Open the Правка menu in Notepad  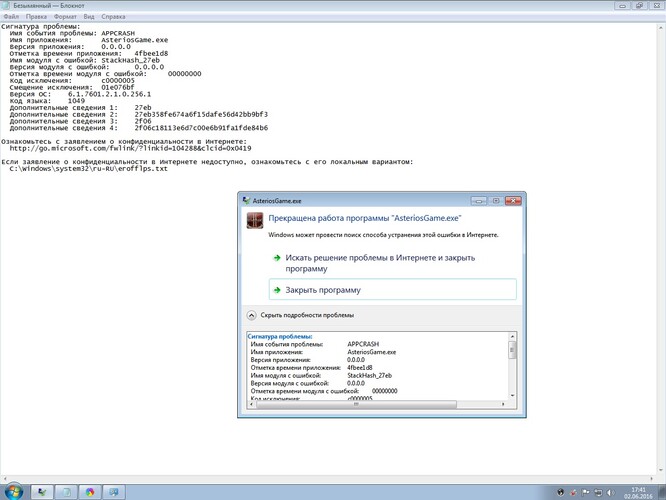point(36,17)
